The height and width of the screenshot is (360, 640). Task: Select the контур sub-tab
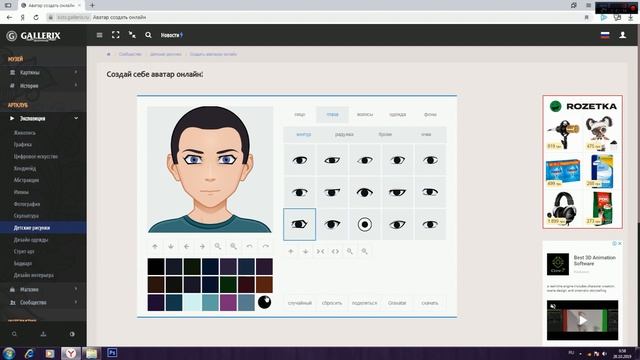pos(304,134)
